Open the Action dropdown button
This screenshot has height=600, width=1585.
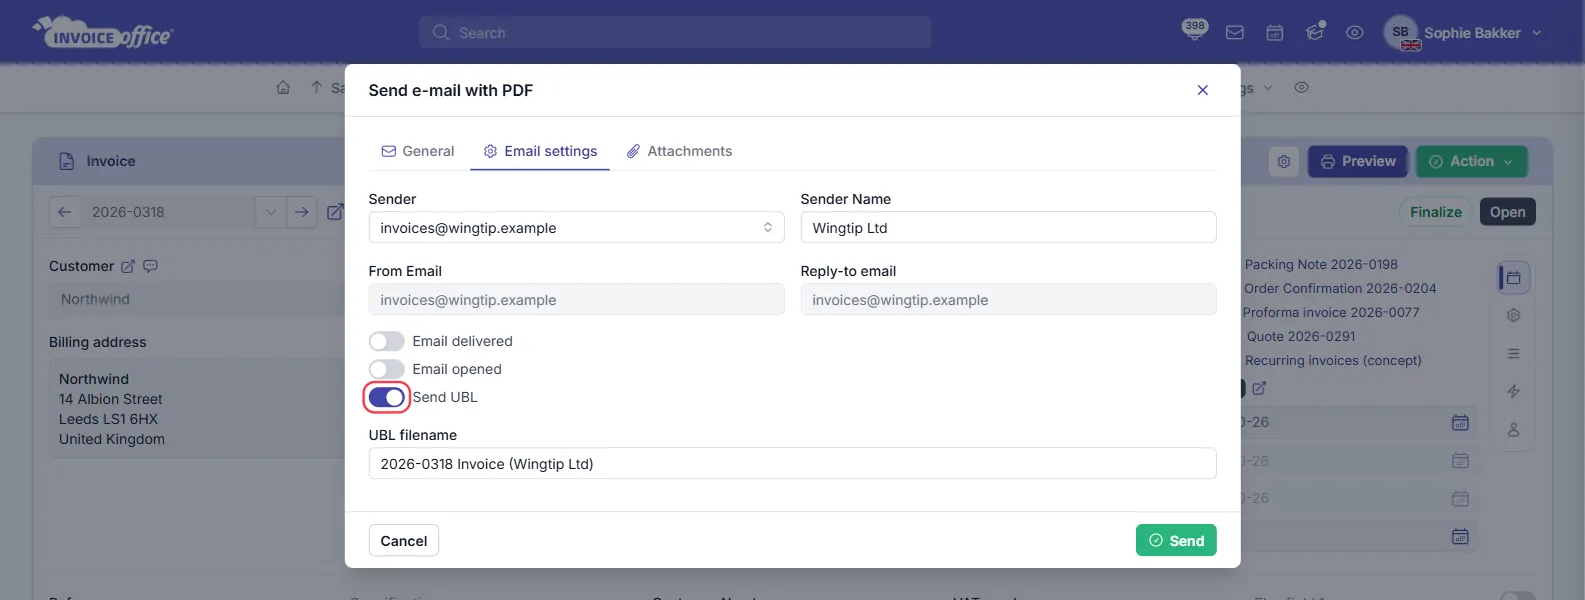coord(1471,161)
